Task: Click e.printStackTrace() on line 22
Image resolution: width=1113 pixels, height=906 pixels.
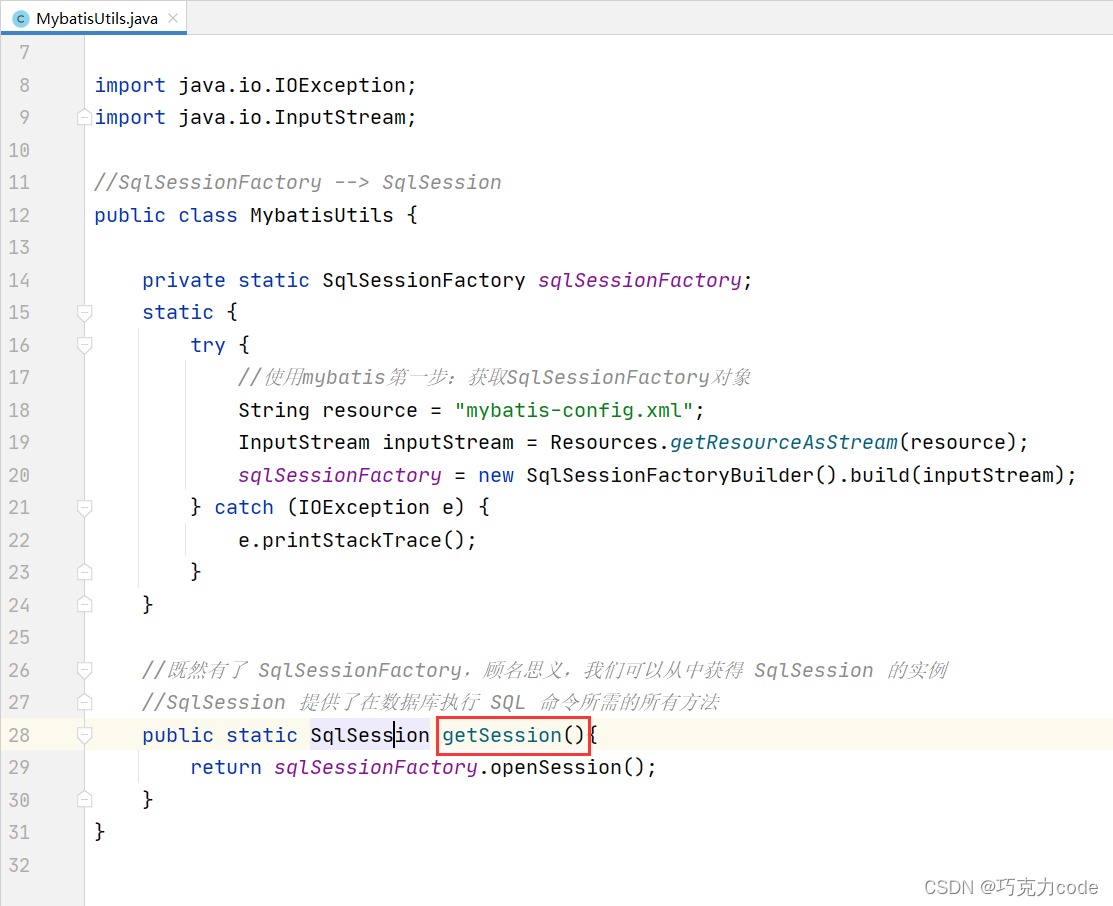Action: click(357, 540)
